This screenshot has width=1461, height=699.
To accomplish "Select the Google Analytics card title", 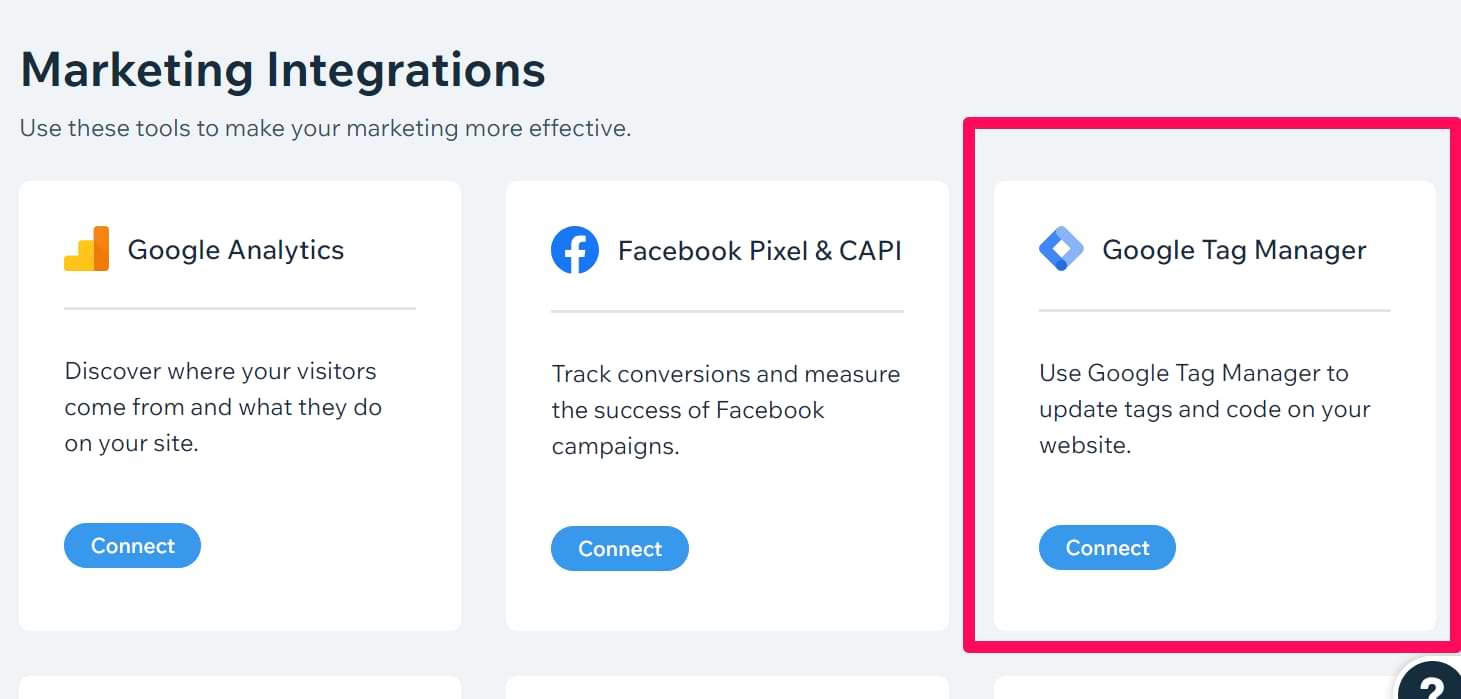I will [x=236, y=250].
